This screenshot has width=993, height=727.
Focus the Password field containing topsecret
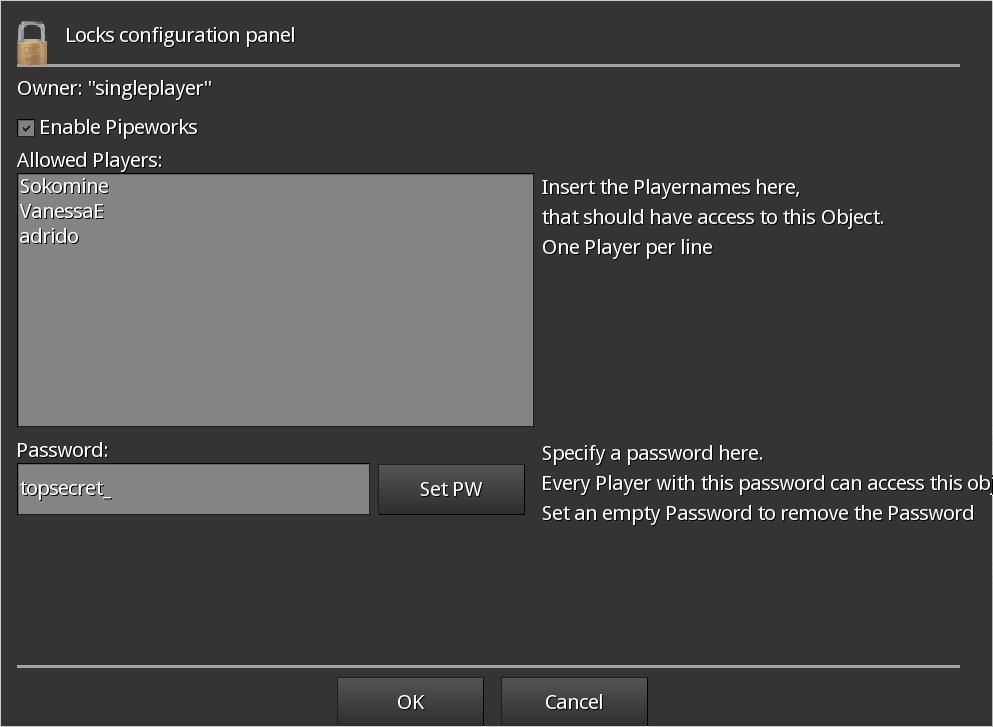(193, 489)
